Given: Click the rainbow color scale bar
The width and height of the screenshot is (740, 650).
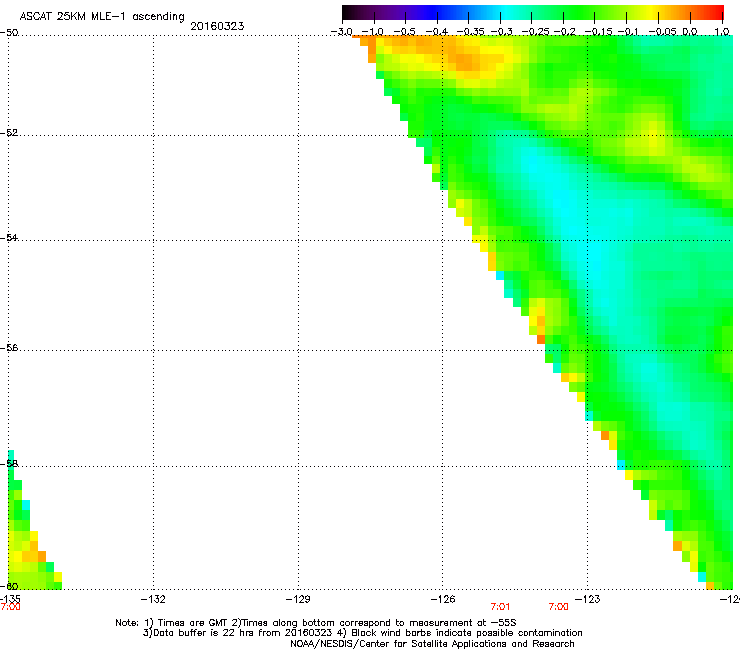Looking at the screenshot, I should (532, 13).
